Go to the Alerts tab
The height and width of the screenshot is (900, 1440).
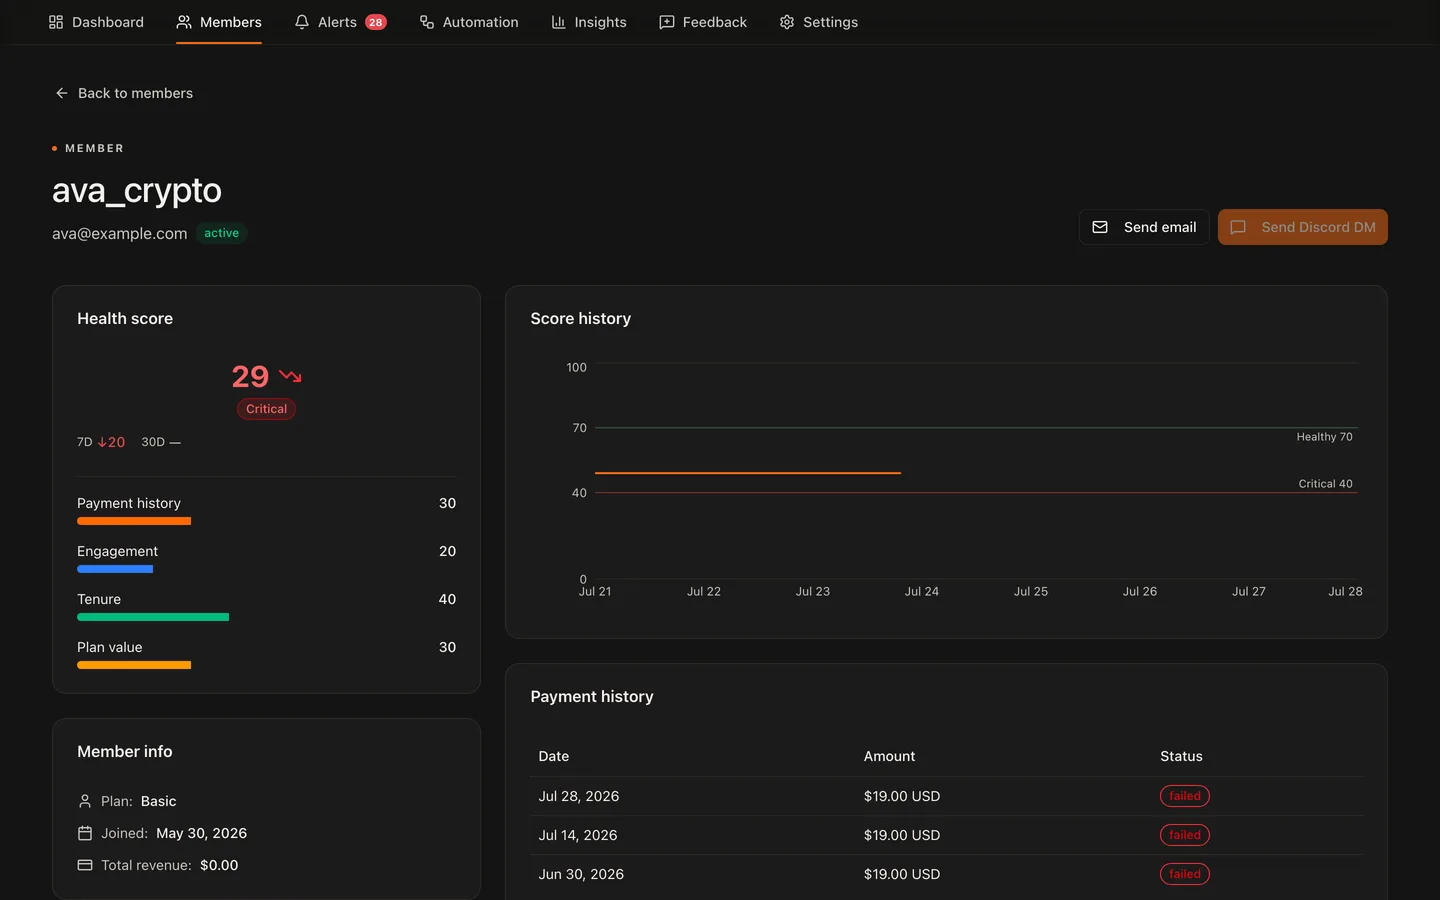(x=340, y=22)
